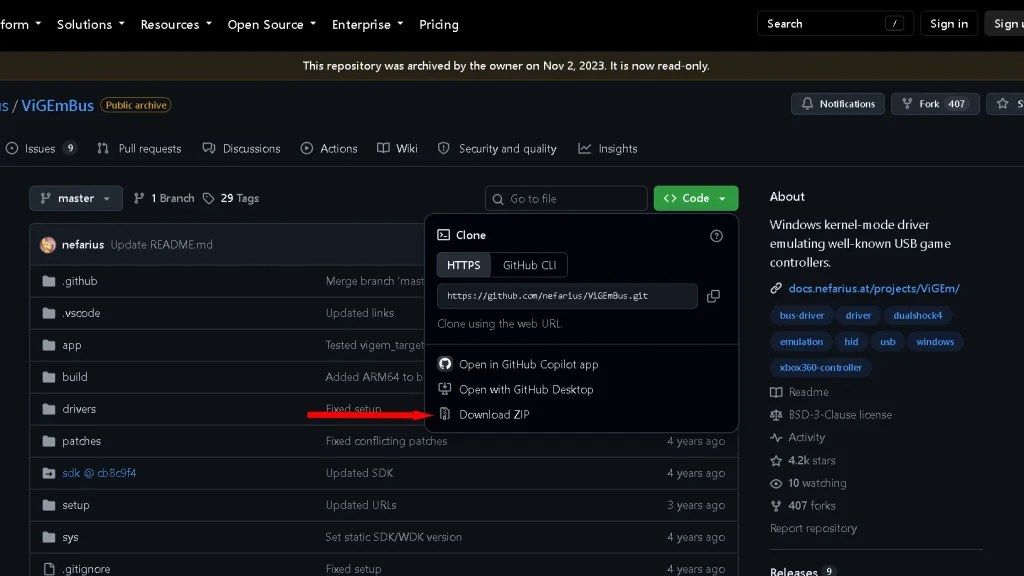Click the Download ZIP file icon
This screenshot has width=1024, height=576.
[445, 414]
